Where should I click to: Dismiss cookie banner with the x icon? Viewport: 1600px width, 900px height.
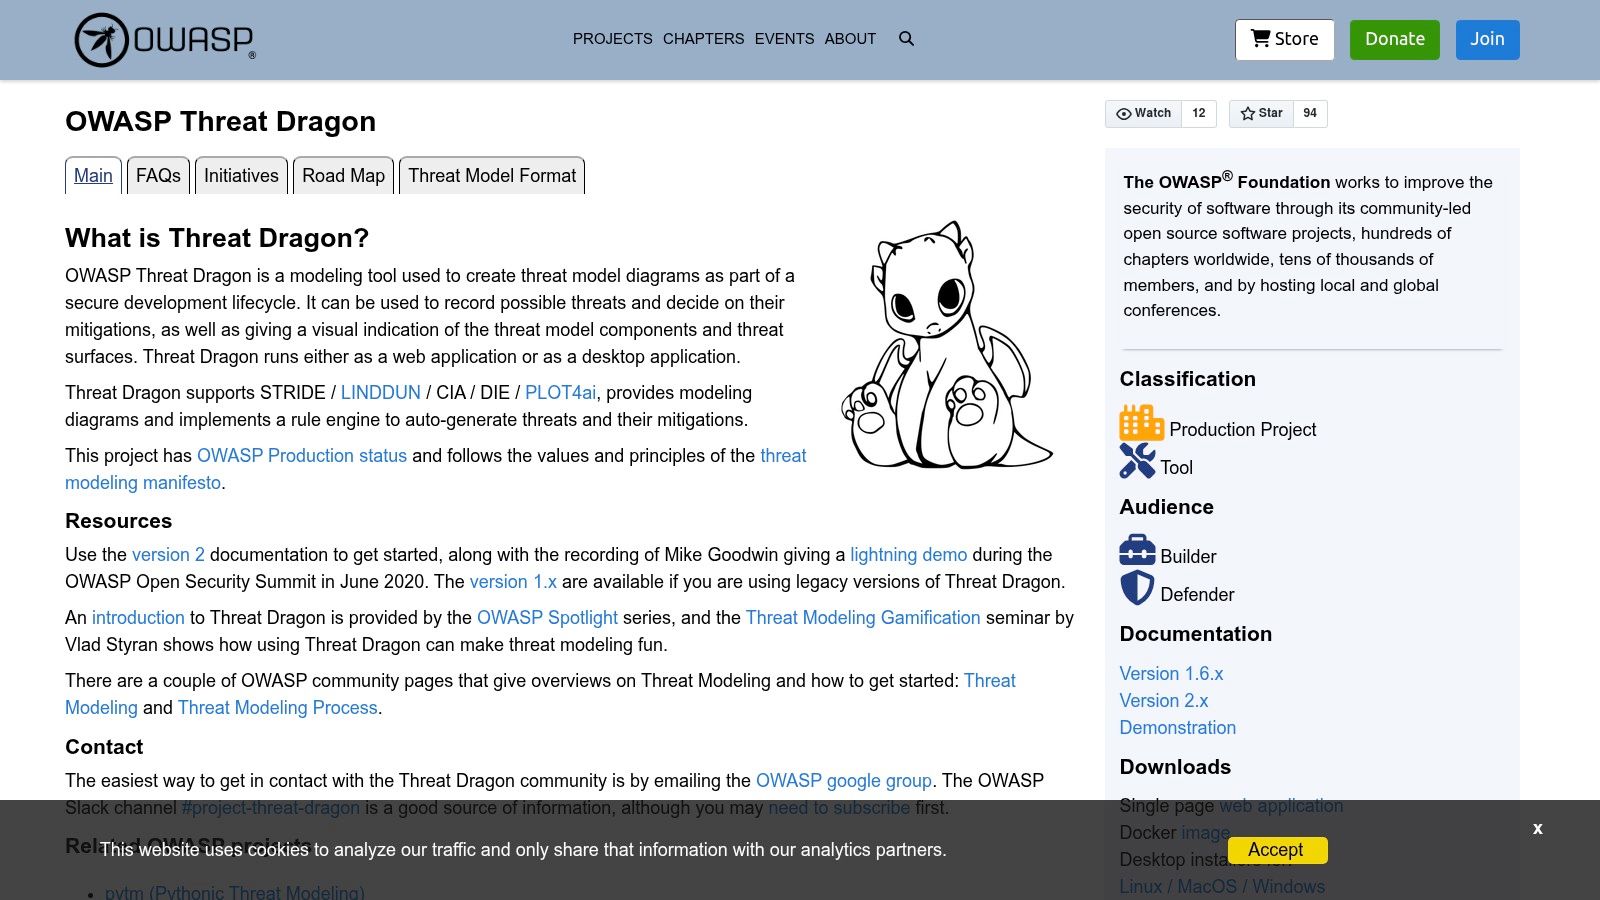tap(1538, 828)
